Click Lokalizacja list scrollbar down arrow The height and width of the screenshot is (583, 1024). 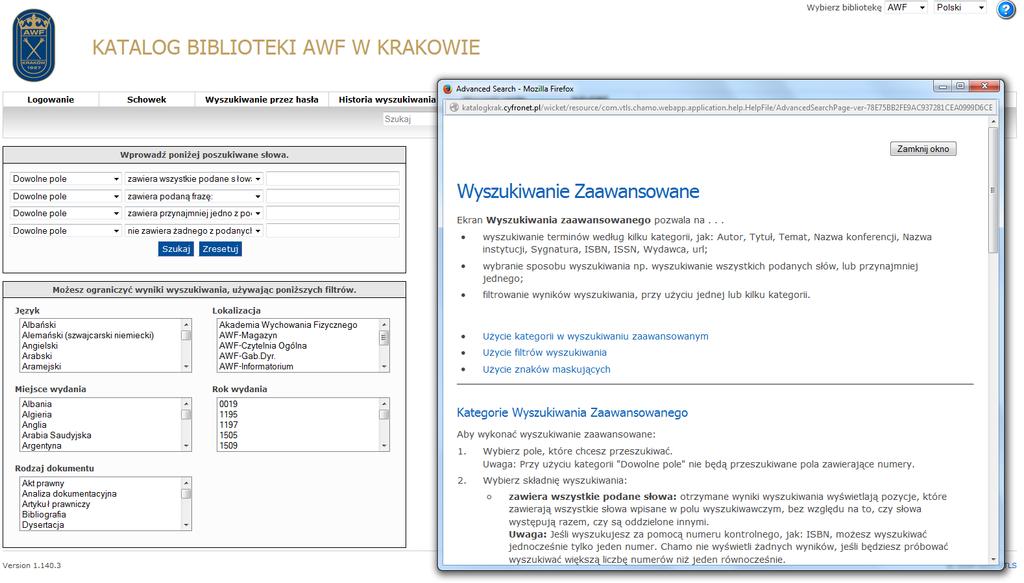coord(384,367)
